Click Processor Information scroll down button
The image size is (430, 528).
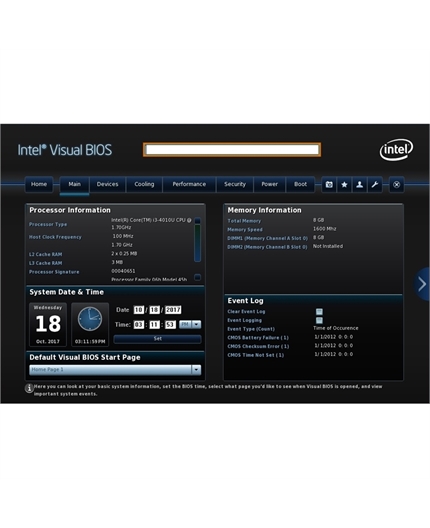[x=198, y=277]
